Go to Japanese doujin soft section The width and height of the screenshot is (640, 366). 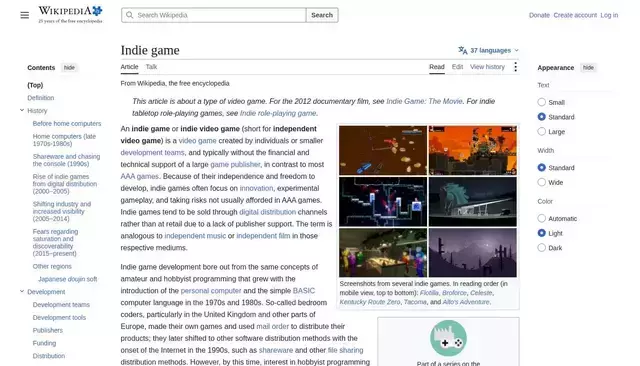[x=68, y=279]
